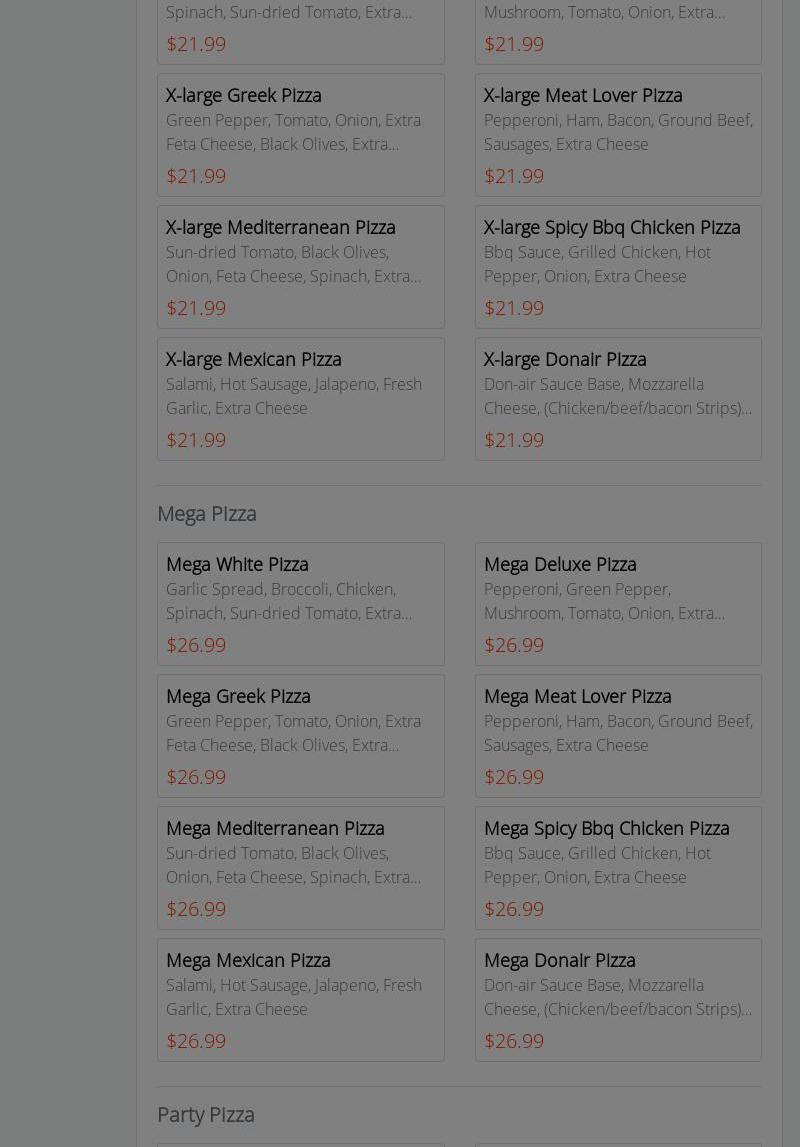The width and height of the screenshot is (800, 1147).
Task: Select the Mega Deluxe Pizza card
Action: tap(618, 604)
